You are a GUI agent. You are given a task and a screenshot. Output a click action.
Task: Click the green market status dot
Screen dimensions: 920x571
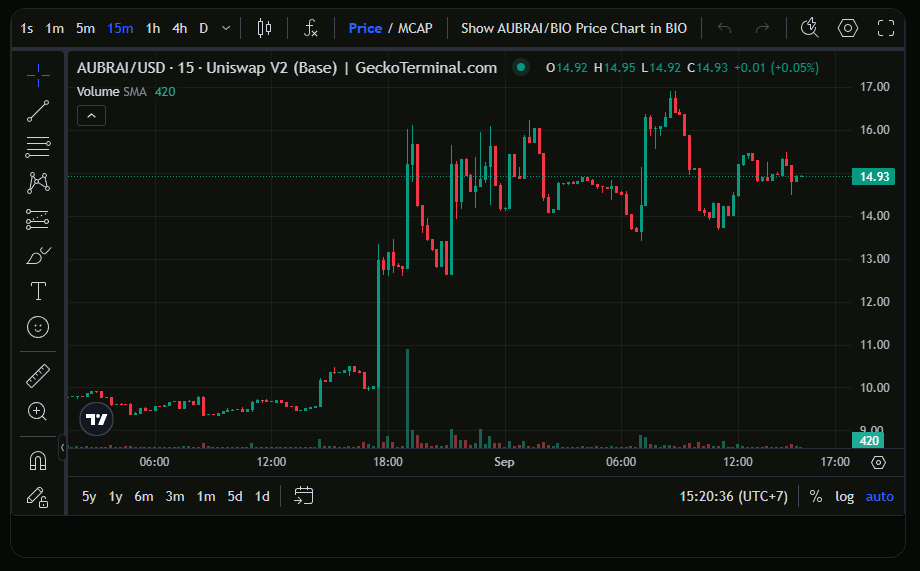pos(520,67)
